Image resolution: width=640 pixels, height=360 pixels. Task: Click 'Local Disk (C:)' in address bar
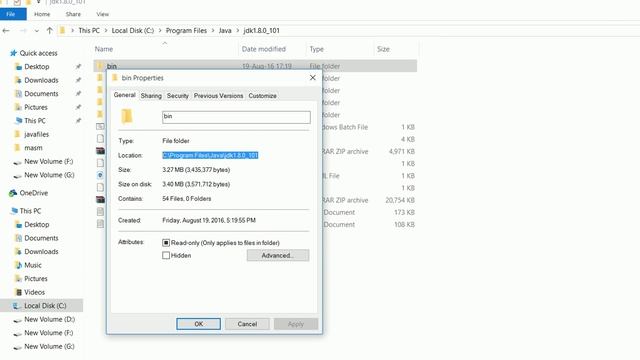(133, 31)
